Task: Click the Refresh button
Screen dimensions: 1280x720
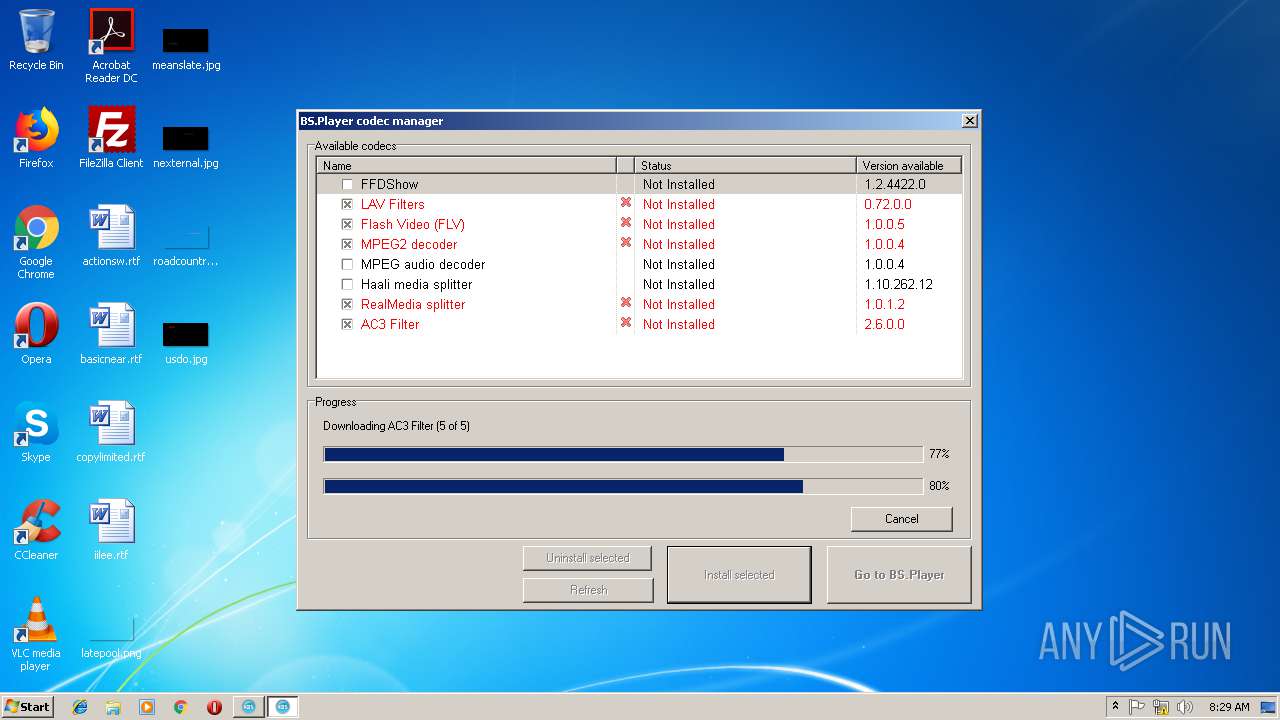Action: [x=587, y=590]
